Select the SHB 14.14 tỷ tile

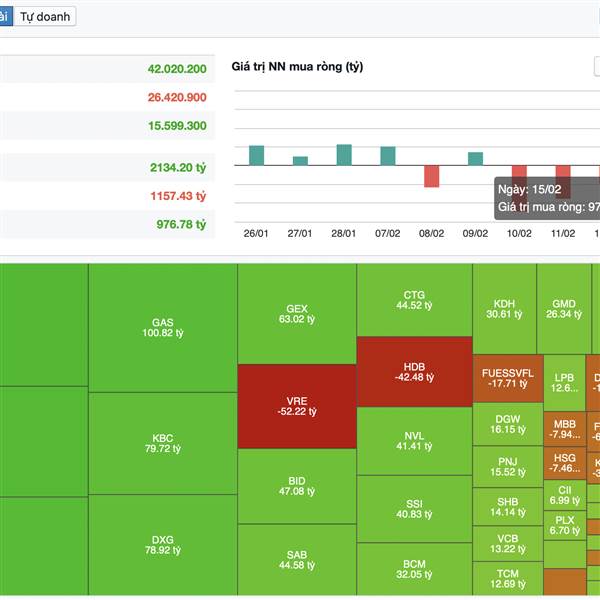(508, 507)
